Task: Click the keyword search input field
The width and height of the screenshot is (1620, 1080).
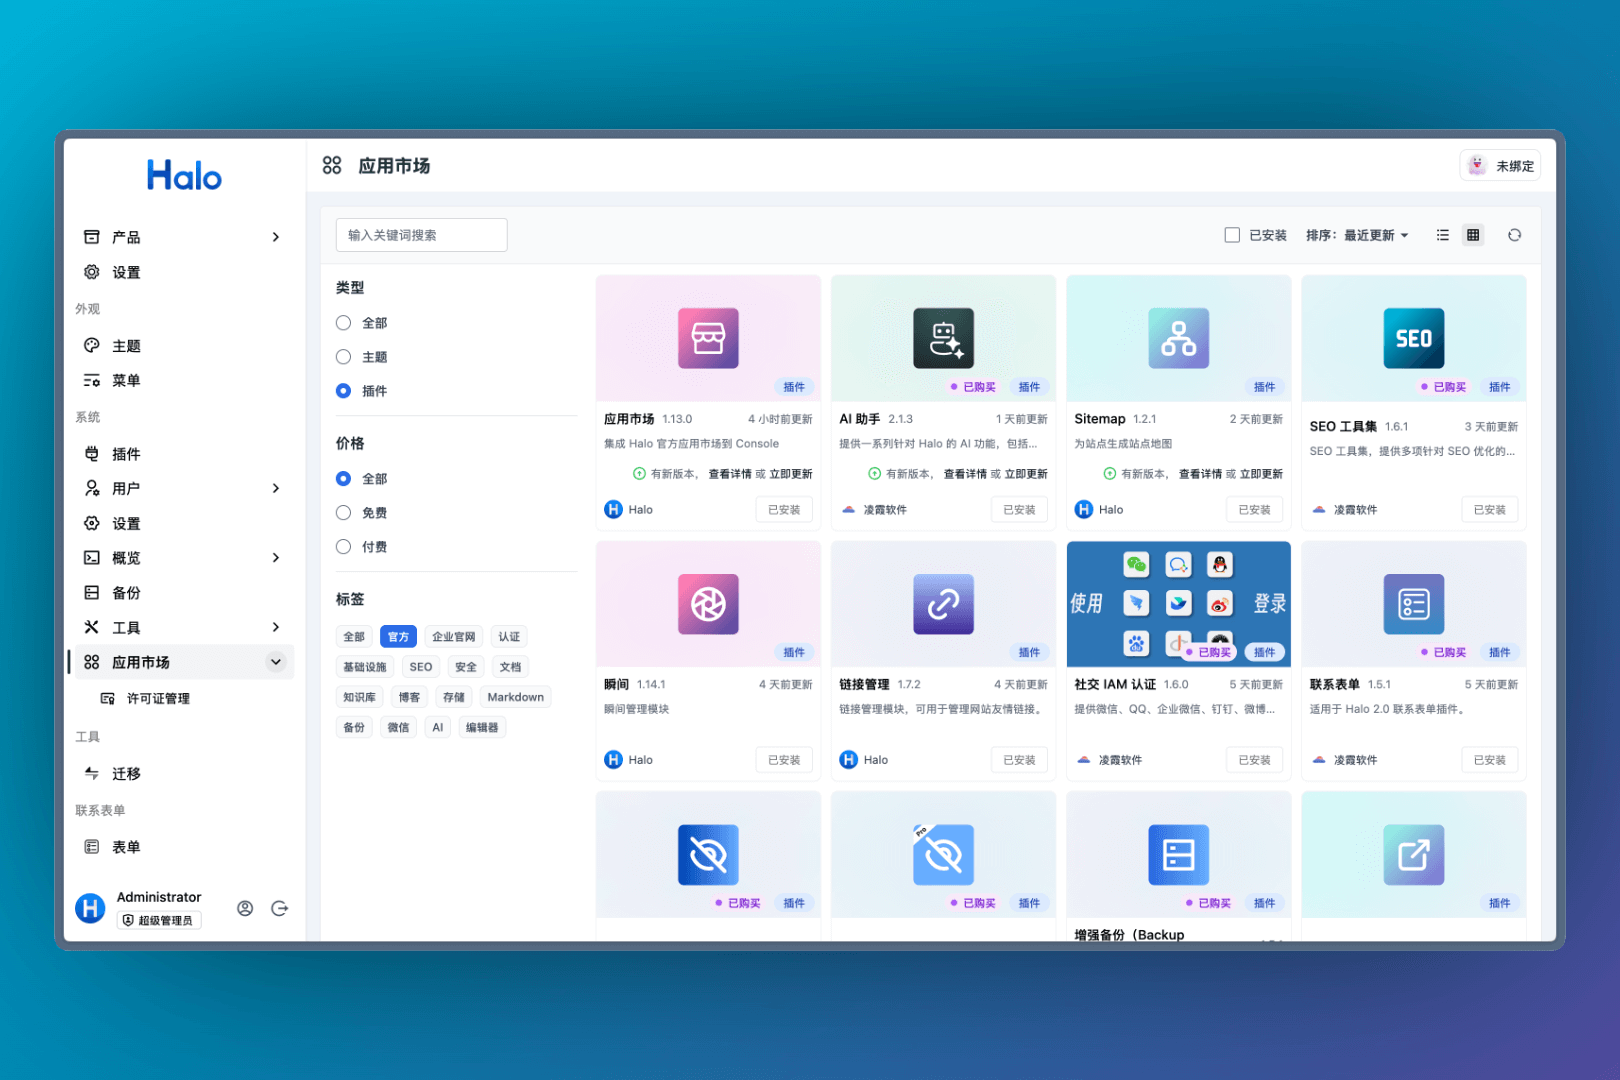Action: [x=421, y=235]
